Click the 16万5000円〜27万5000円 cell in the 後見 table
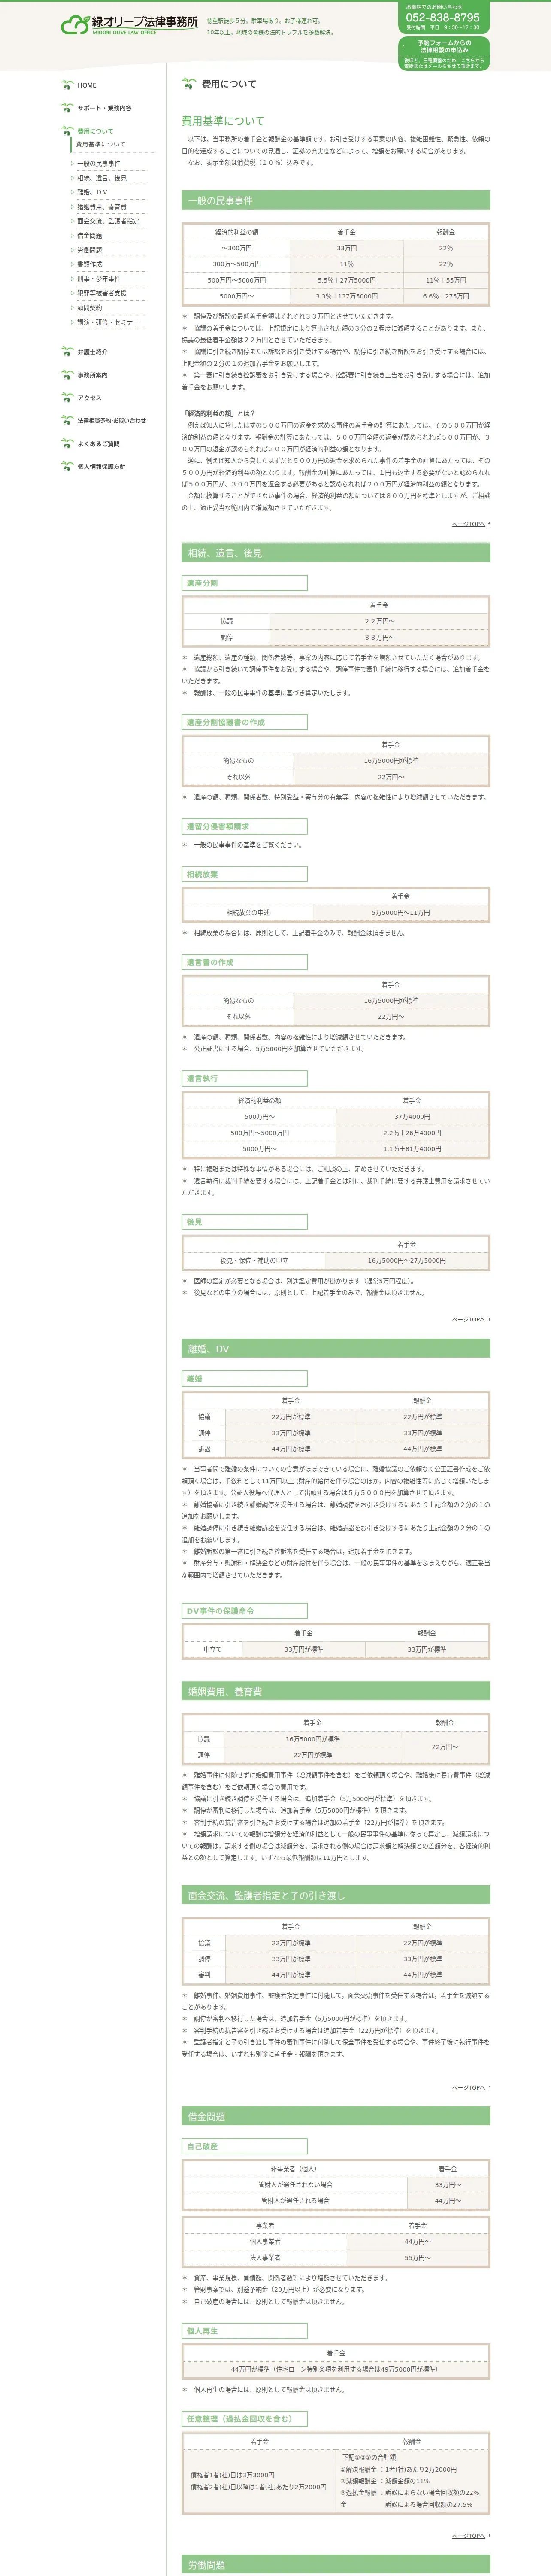The image size is (551, 2576). pyautogui.click(x=407, y=1261)
